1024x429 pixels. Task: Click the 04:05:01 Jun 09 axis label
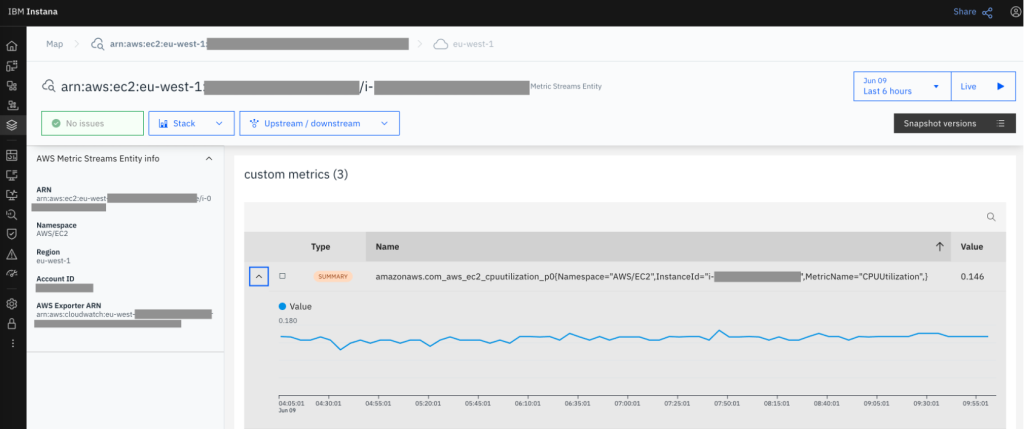click(289, 406)
